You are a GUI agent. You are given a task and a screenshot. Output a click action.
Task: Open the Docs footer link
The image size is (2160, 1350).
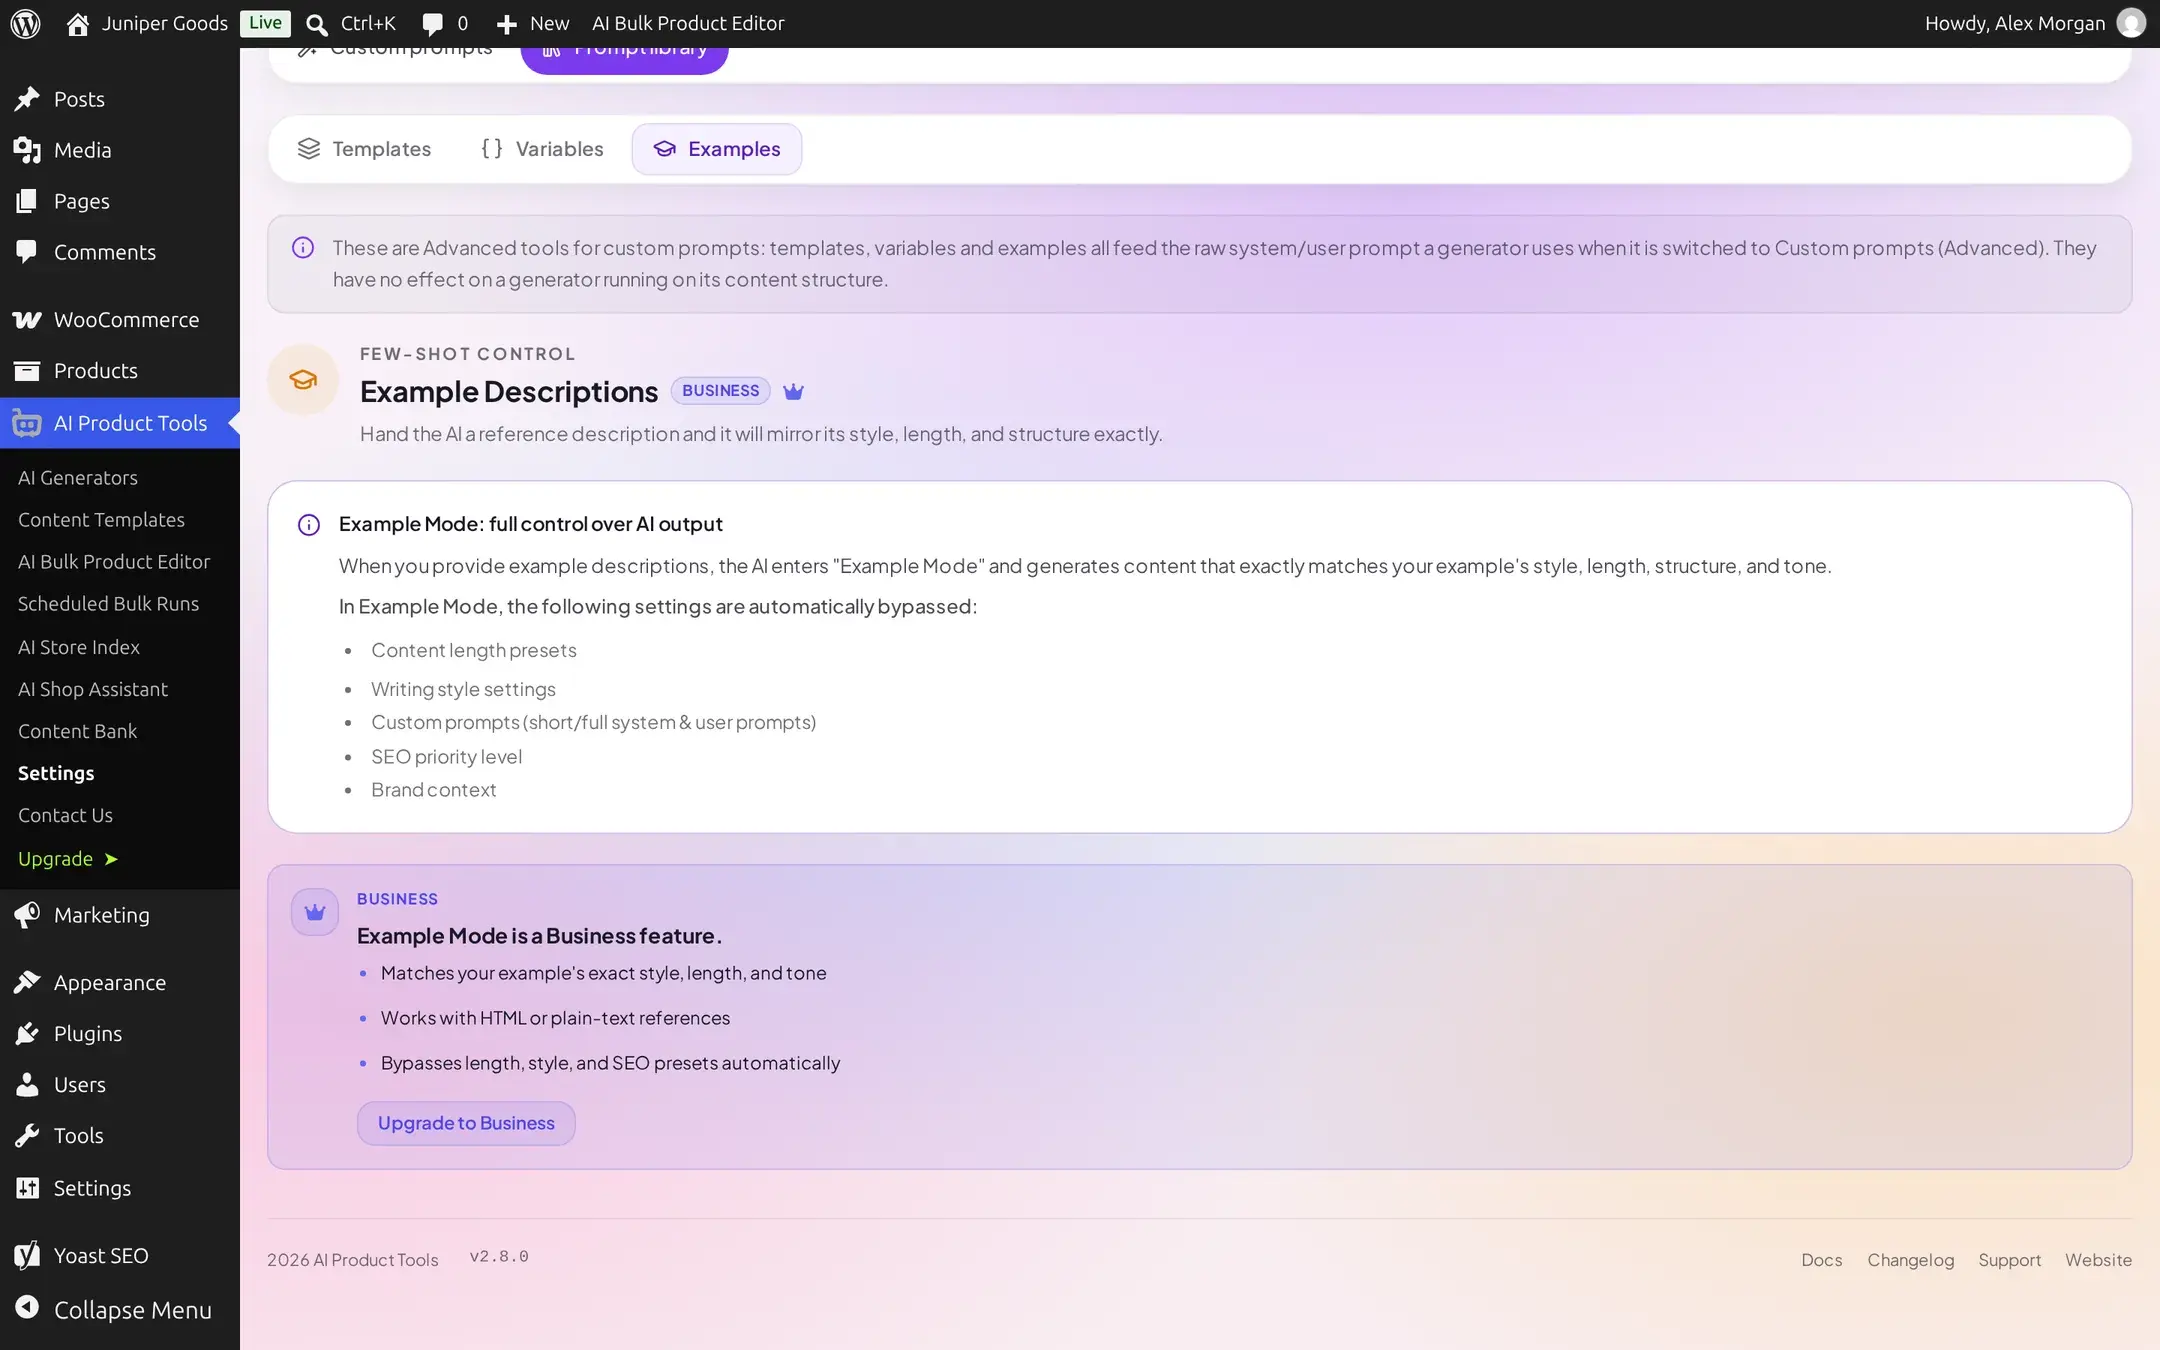point(1821,1260)
